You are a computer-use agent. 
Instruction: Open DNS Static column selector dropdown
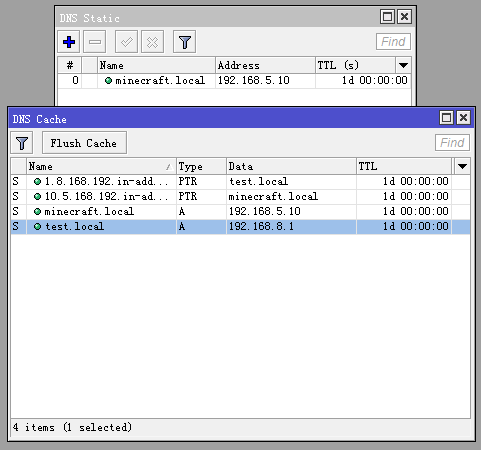(403, 65)
